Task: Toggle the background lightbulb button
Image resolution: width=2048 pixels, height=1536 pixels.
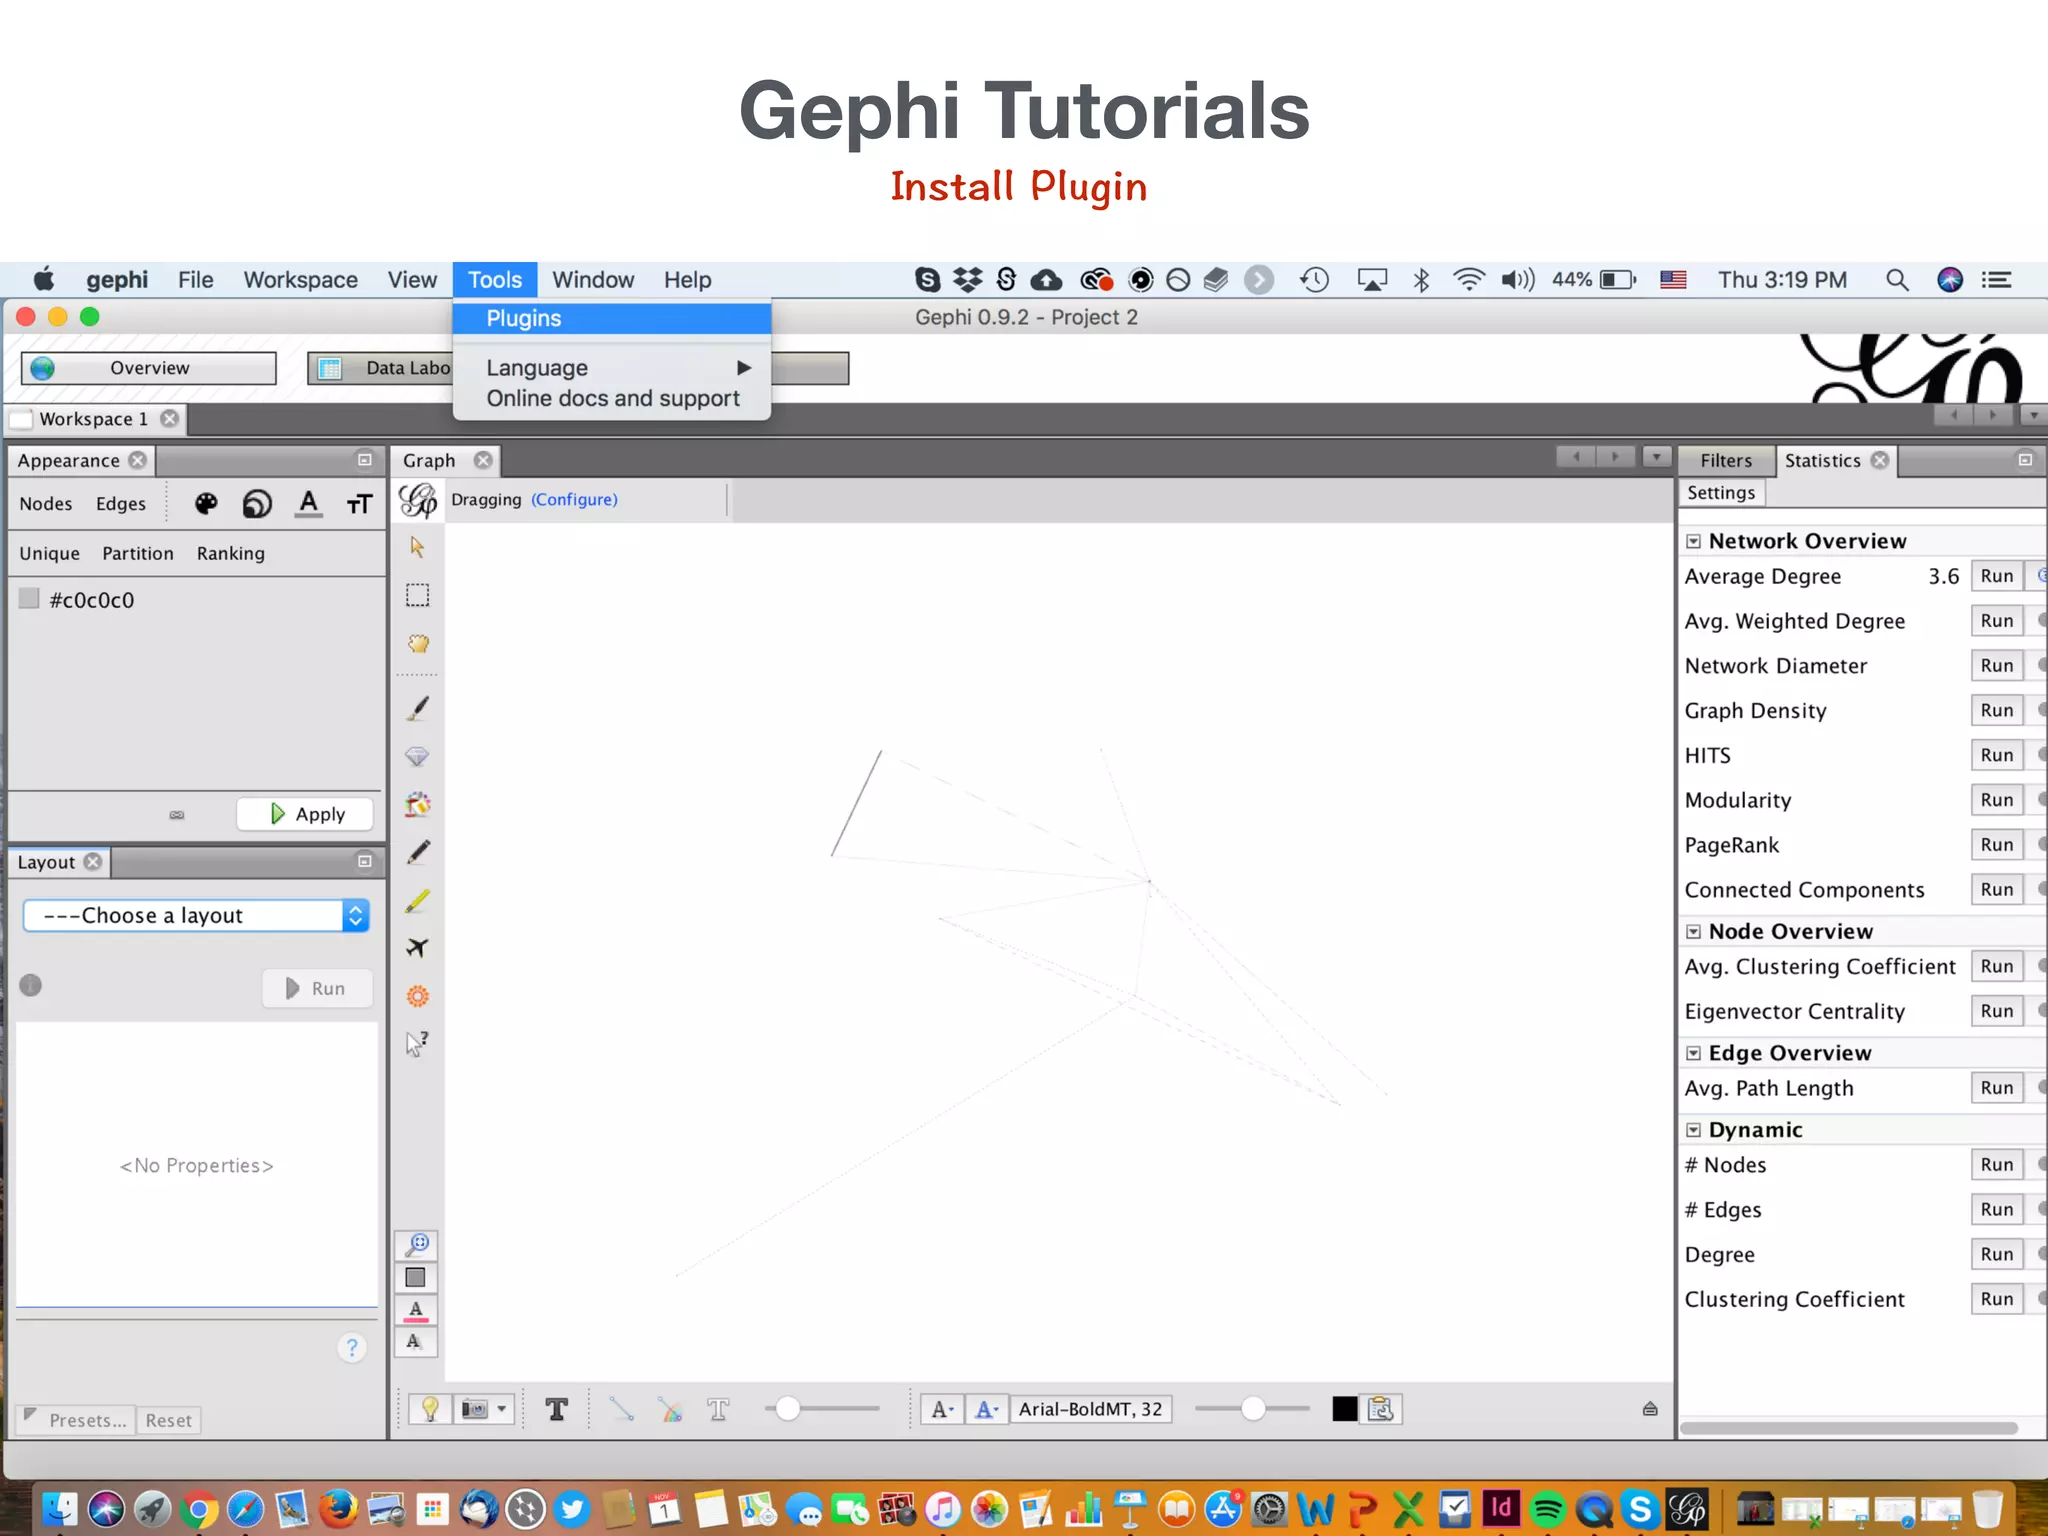Action: [x=430, y=1409]
